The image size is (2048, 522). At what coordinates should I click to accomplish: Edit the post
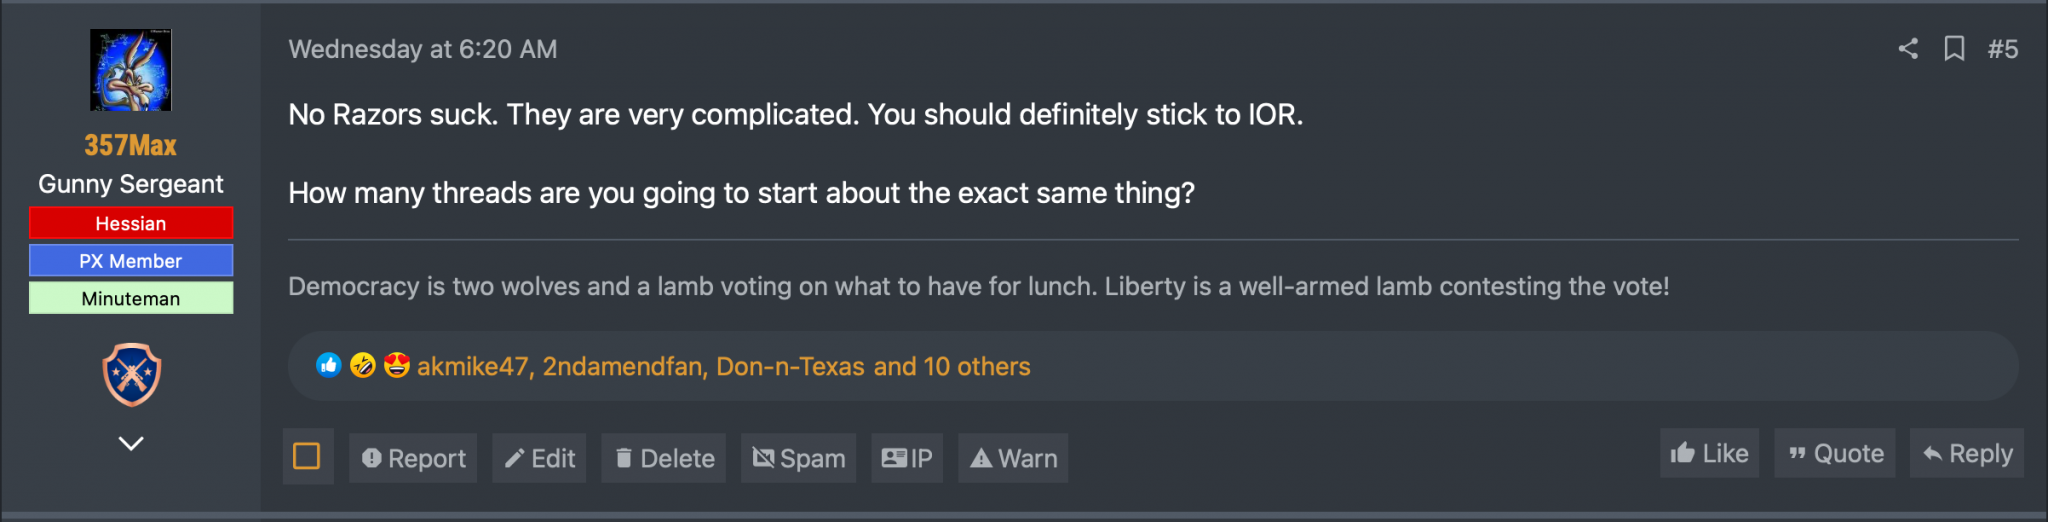(539, 458)
